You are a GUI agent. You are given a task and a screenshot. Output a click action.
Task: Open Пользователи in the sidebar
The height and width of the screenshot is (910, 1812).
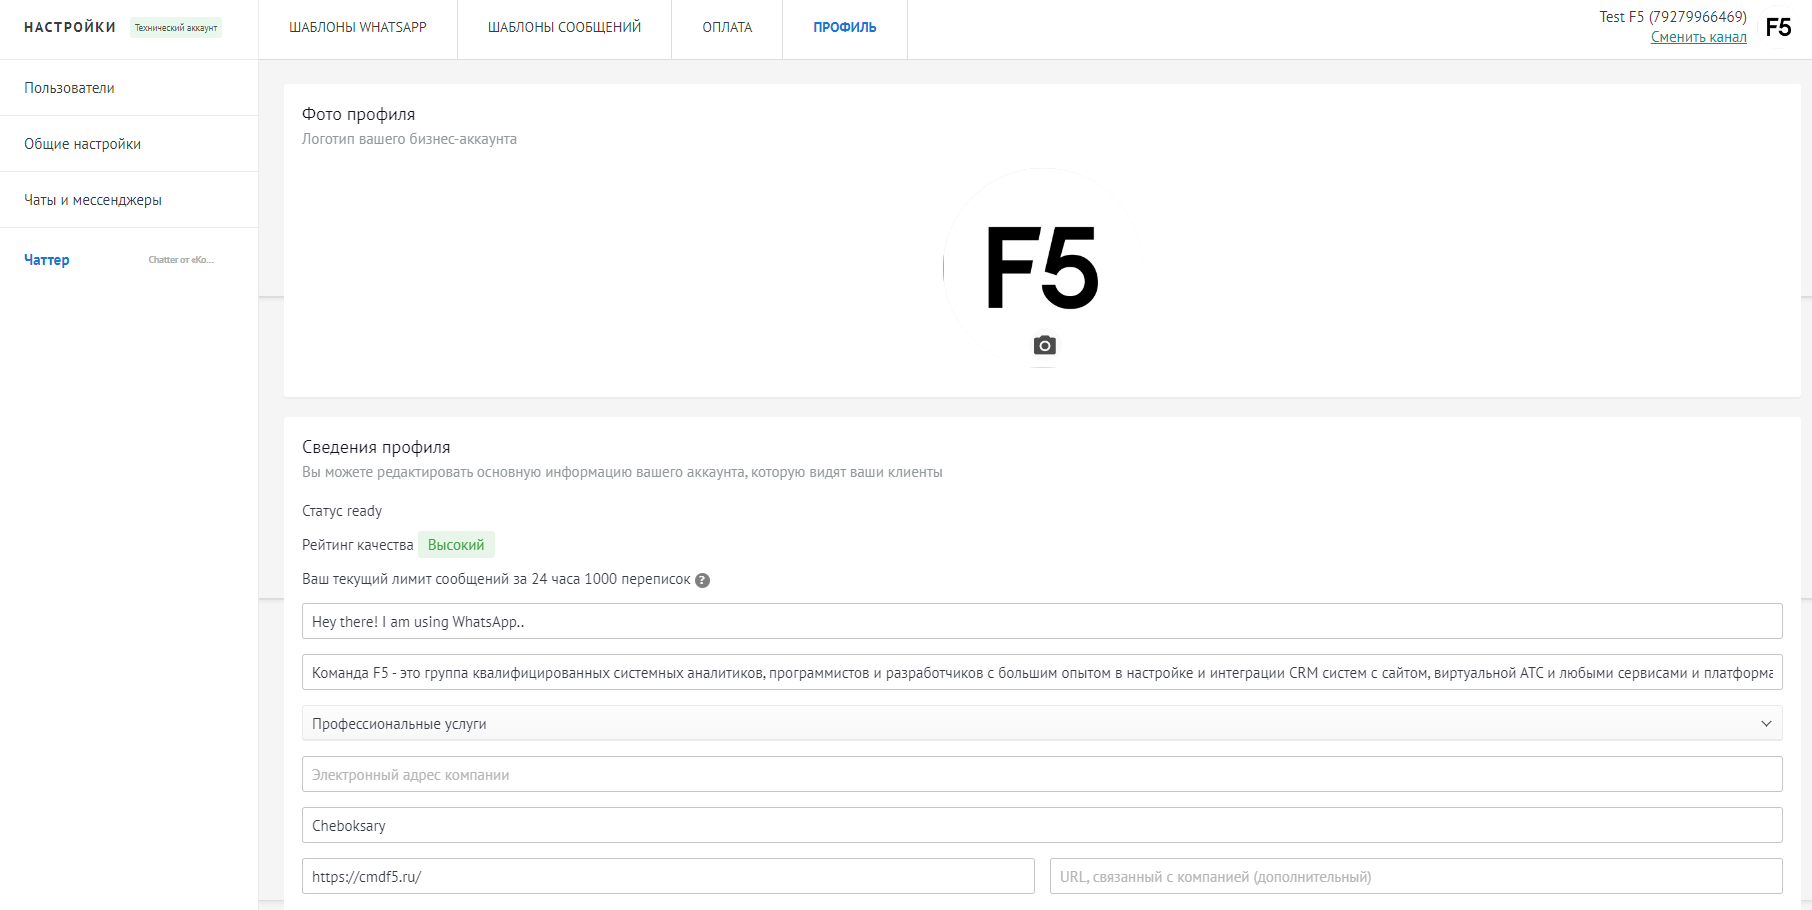point(129,88)
